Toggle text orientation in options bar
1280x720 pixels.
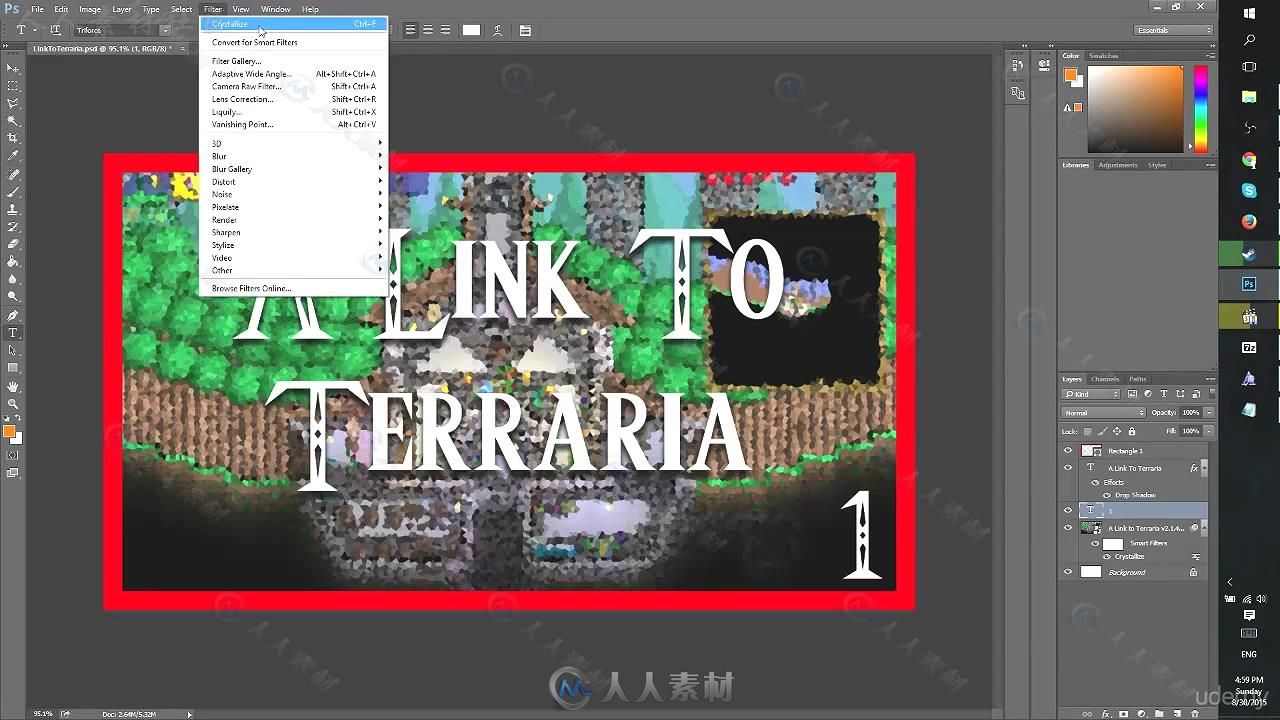[x=55, y=30]
